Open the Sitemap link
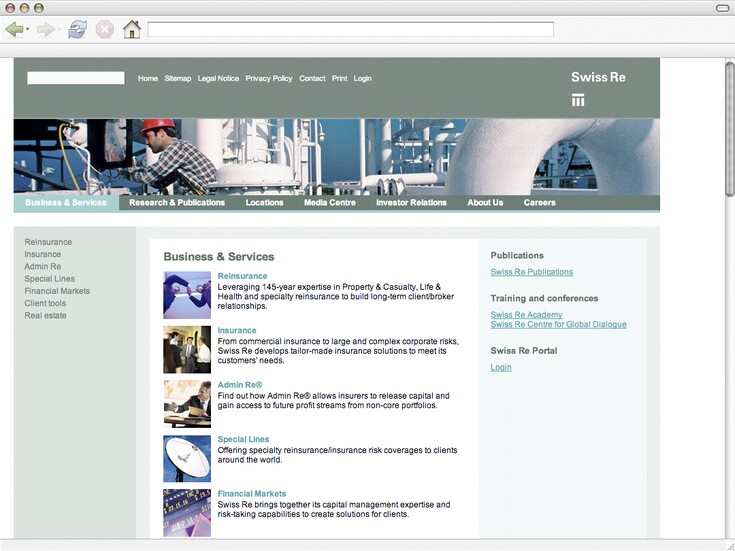This screenshot has height=551, width=735. pos(178,78)
